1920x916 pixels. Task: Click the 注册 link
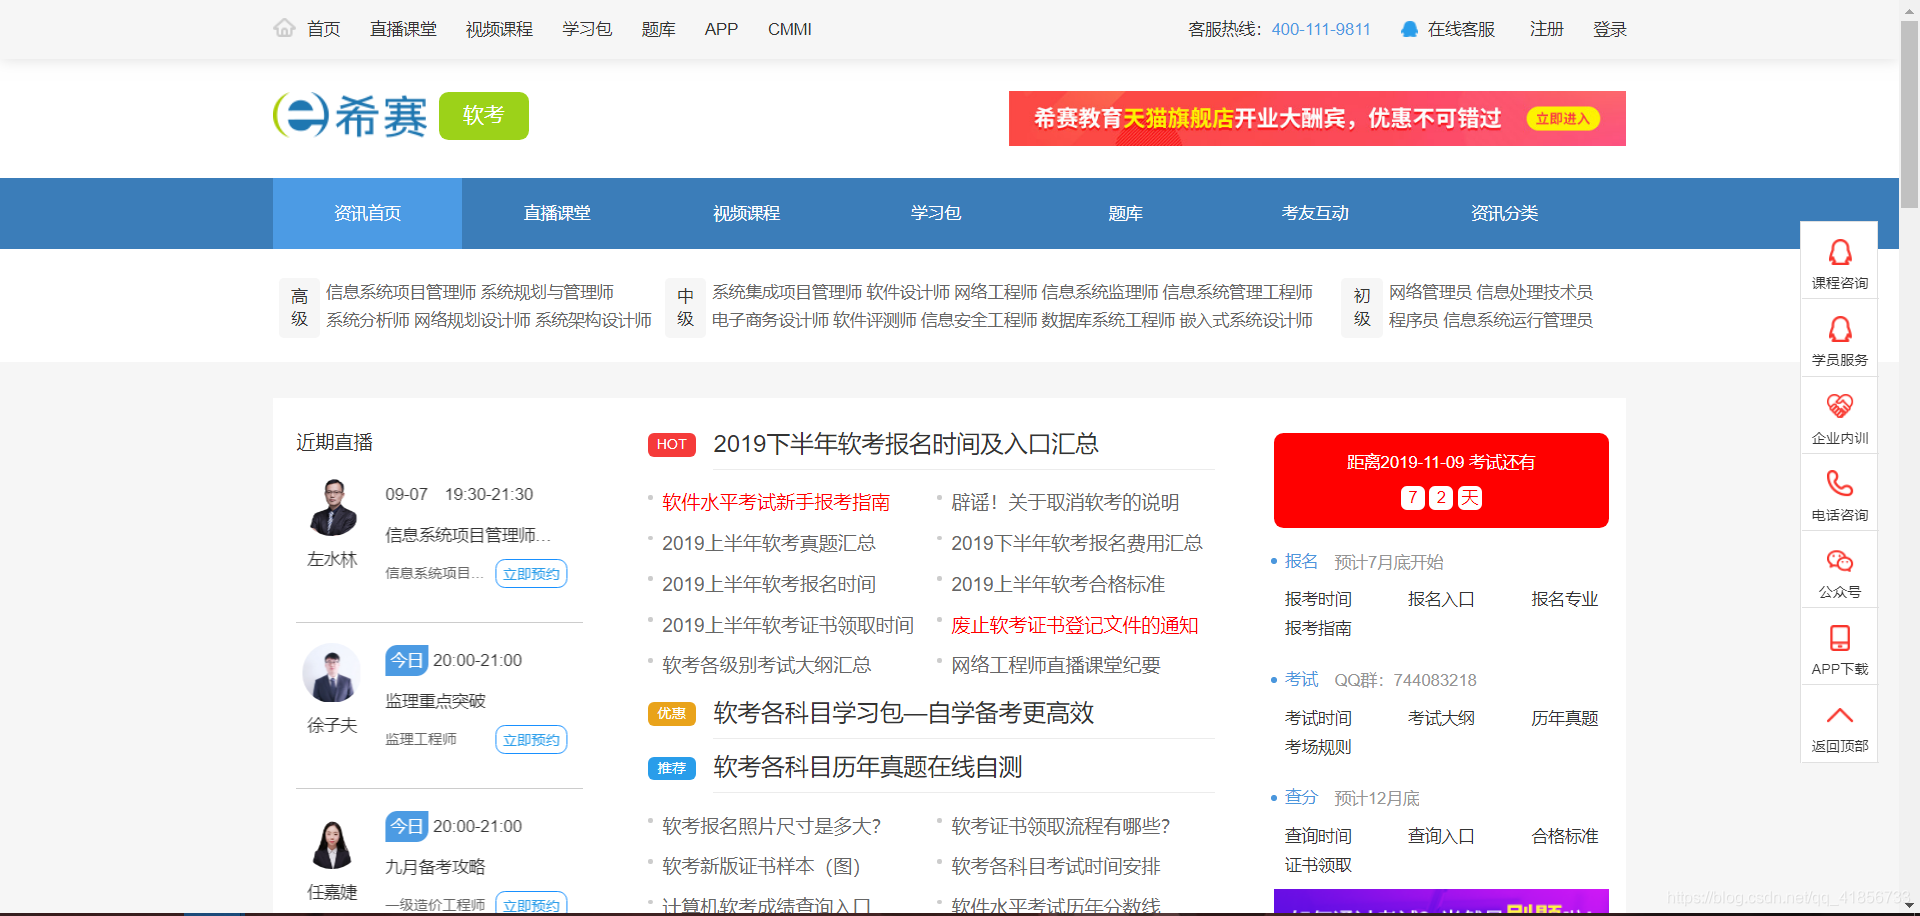coord(1546,29)
